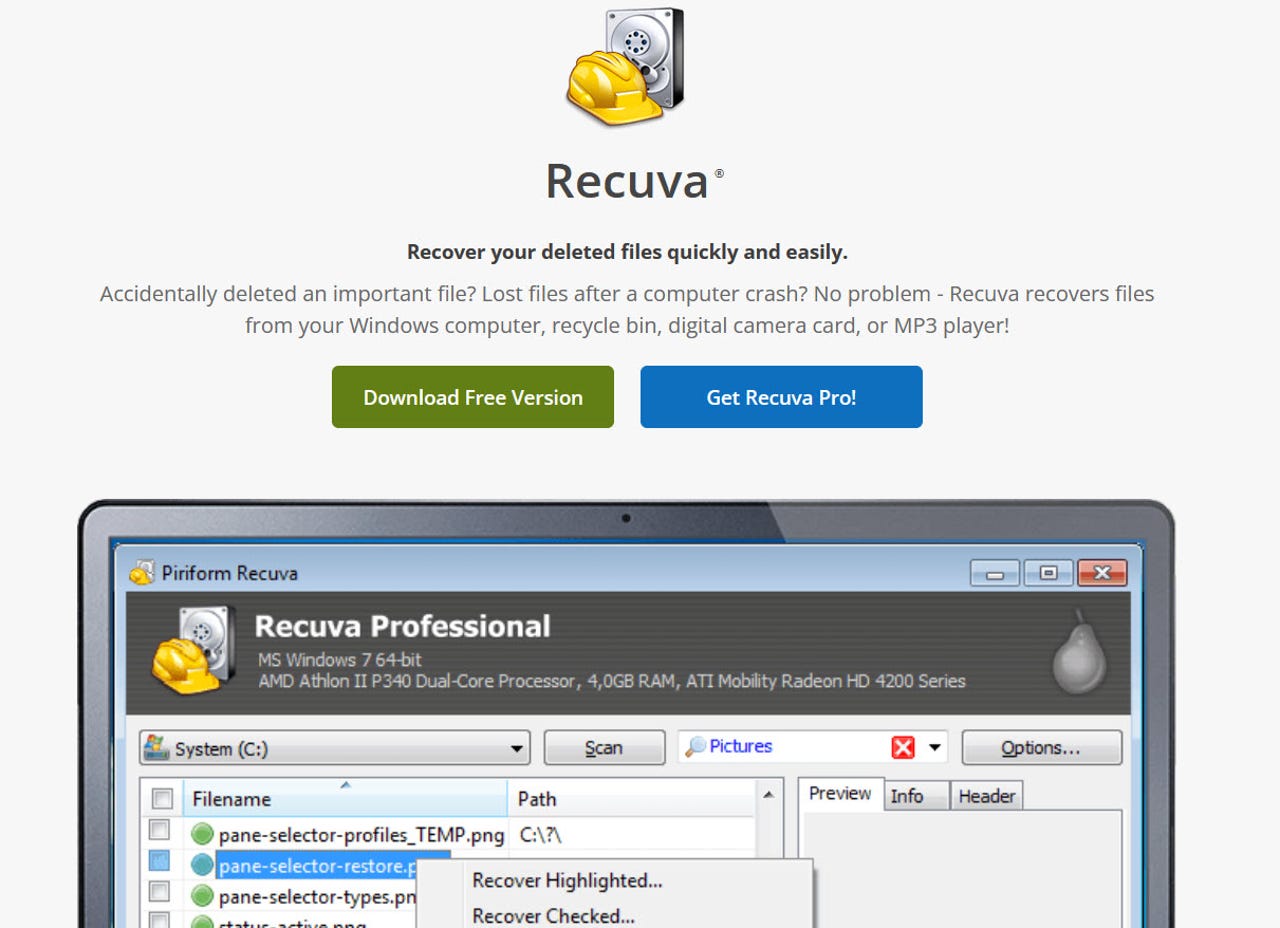Click the Recuva hard hat logo at top
The height and width of the screenshot is (928, 1280).
(626, 67)
